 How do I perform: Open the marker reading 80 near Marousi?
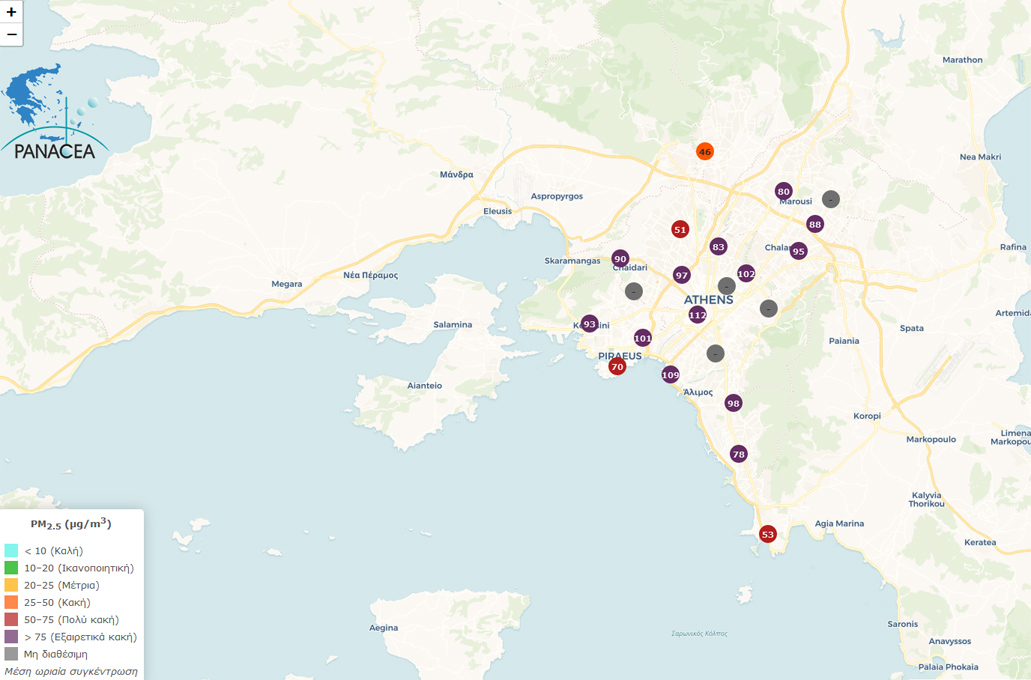783,191
